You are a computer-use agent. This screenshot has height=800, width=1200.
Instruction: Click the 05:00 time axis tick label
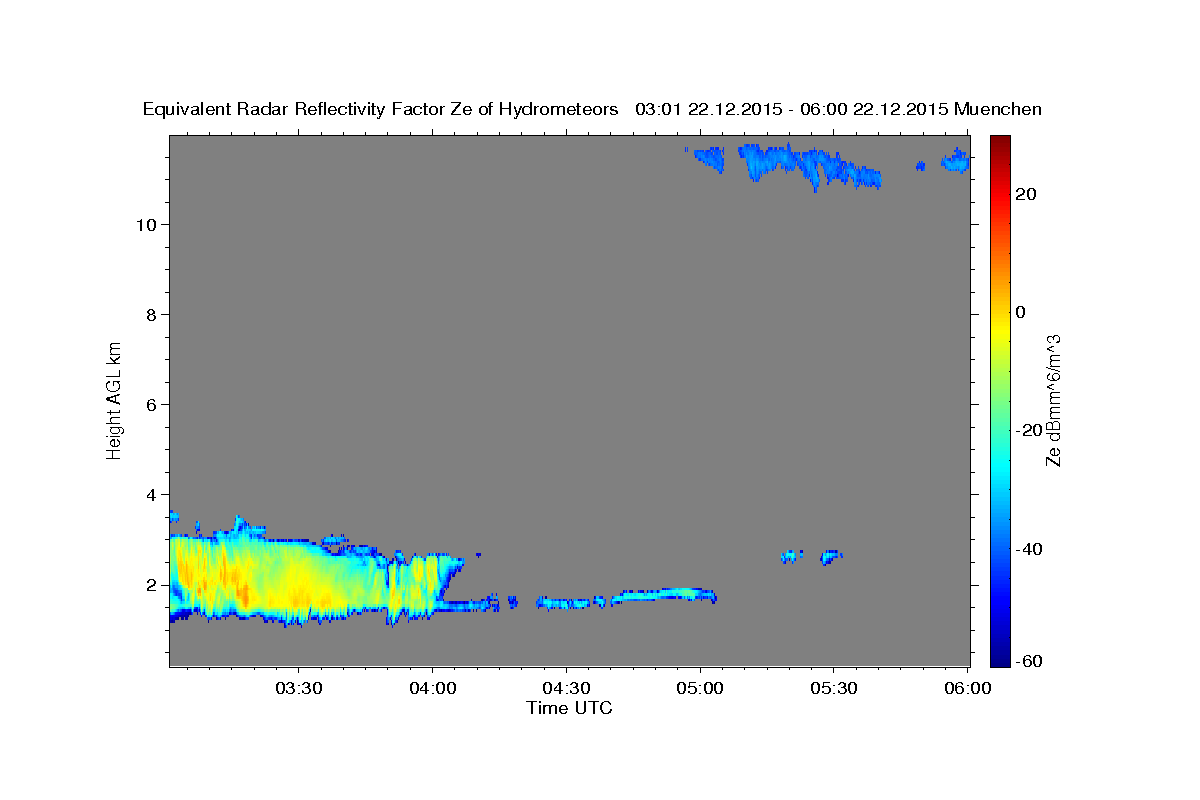coord(700,688)
